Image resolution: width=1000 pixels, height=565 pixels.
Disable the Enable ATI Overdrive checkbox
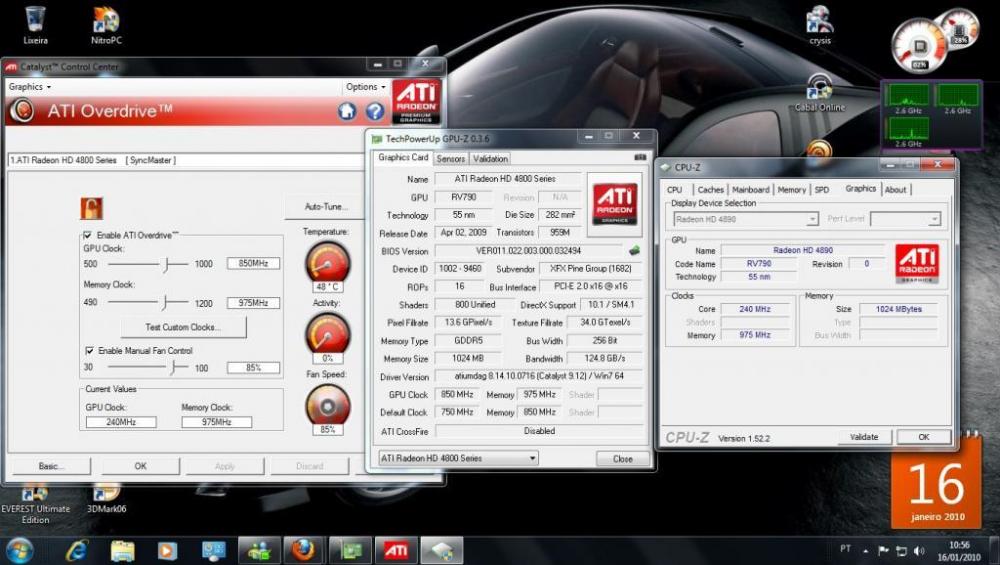coord(88,235)
